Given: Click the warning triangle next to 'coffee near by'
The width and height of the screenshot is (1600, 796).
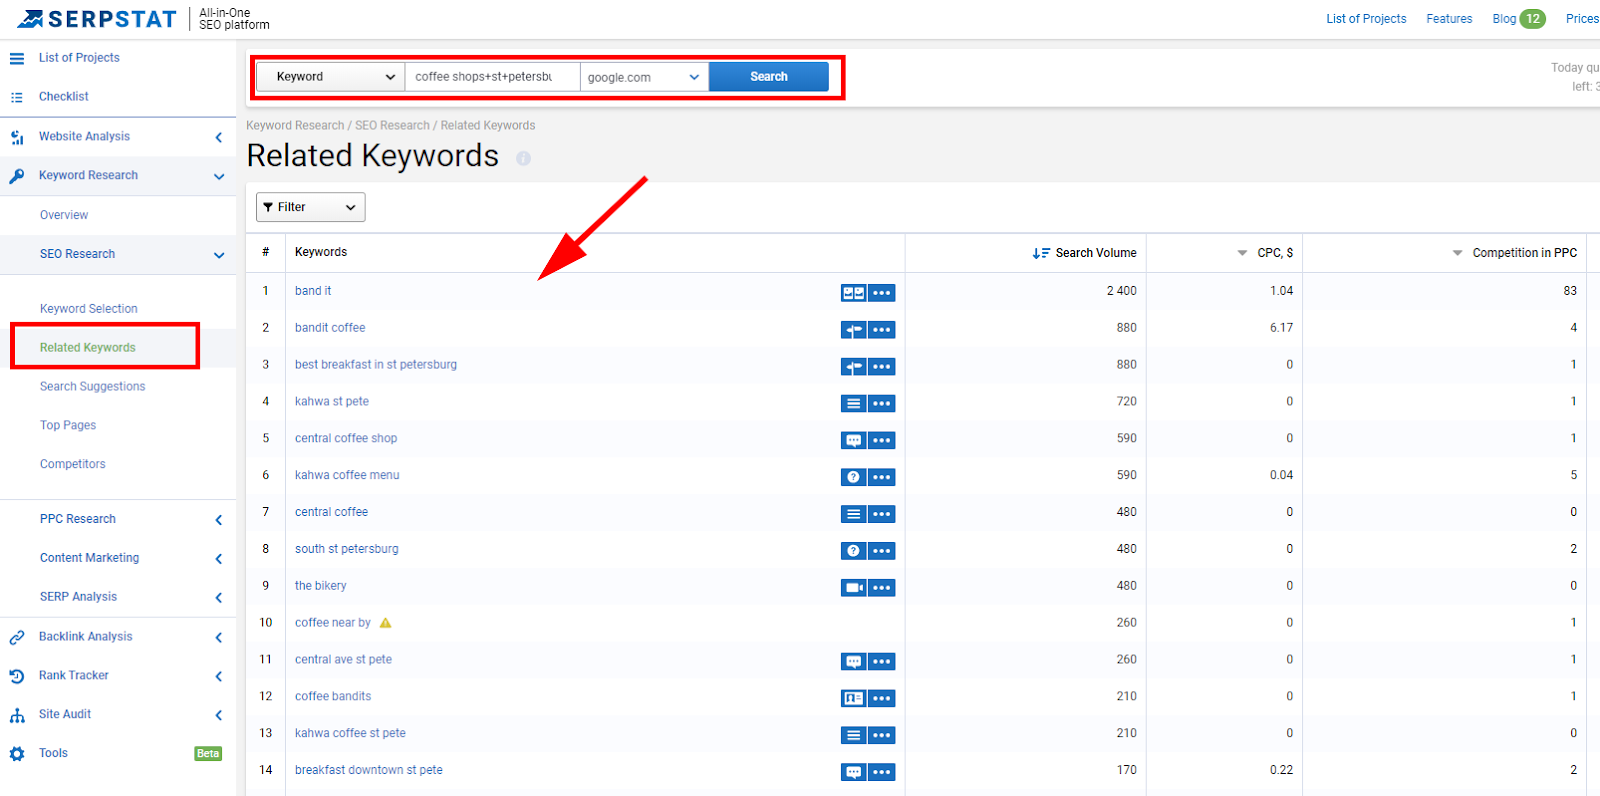Looking at the screenshot, I should pos(386,623).
